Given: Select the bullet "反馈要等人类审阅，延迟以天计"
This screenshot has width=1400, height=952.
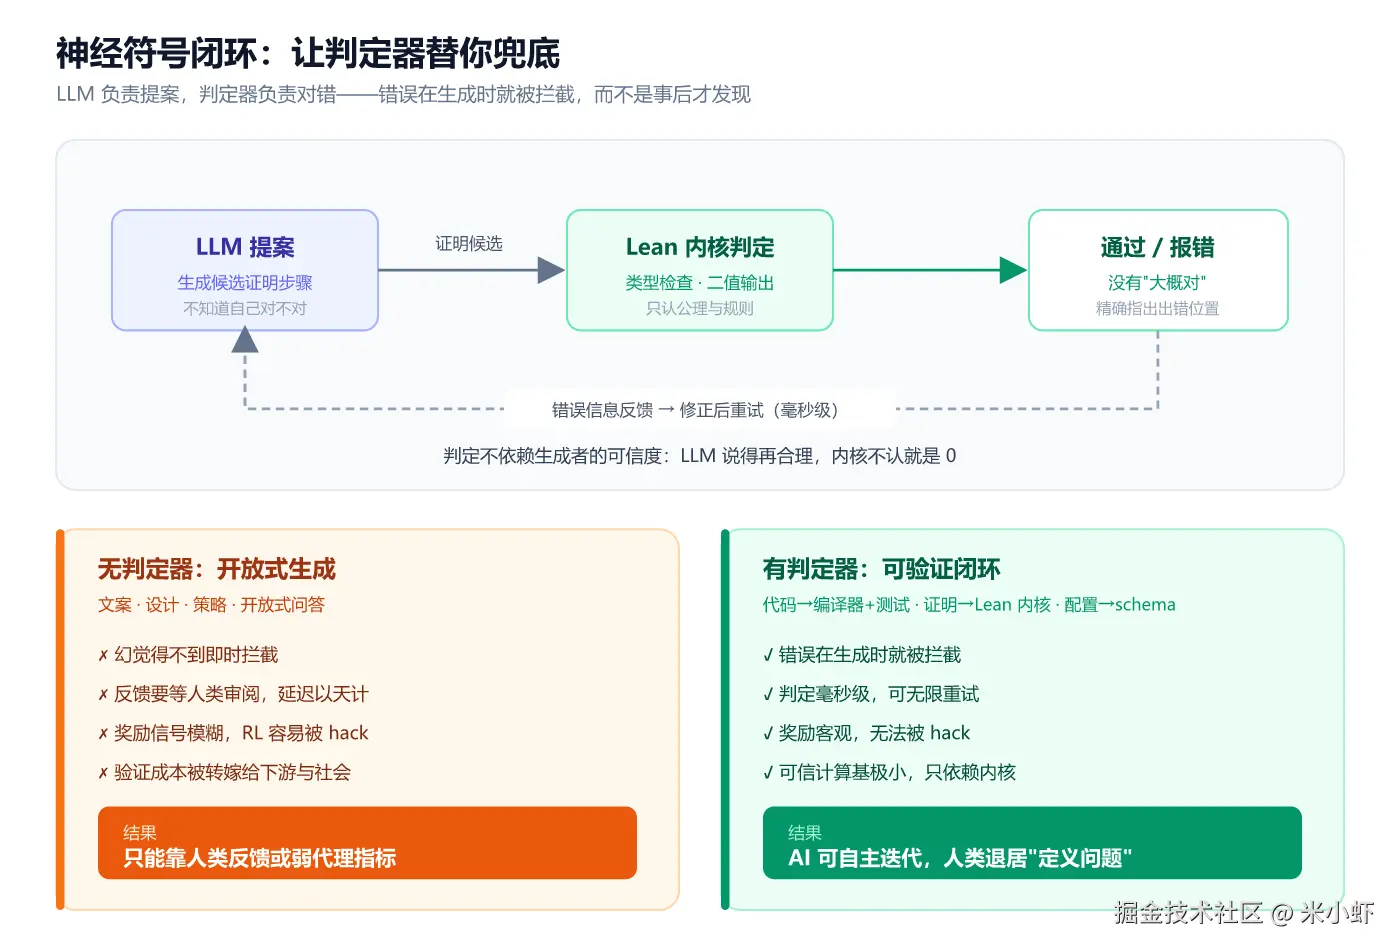Looking at the screenshot, I should pyautogui.click(x=233, y=694).
